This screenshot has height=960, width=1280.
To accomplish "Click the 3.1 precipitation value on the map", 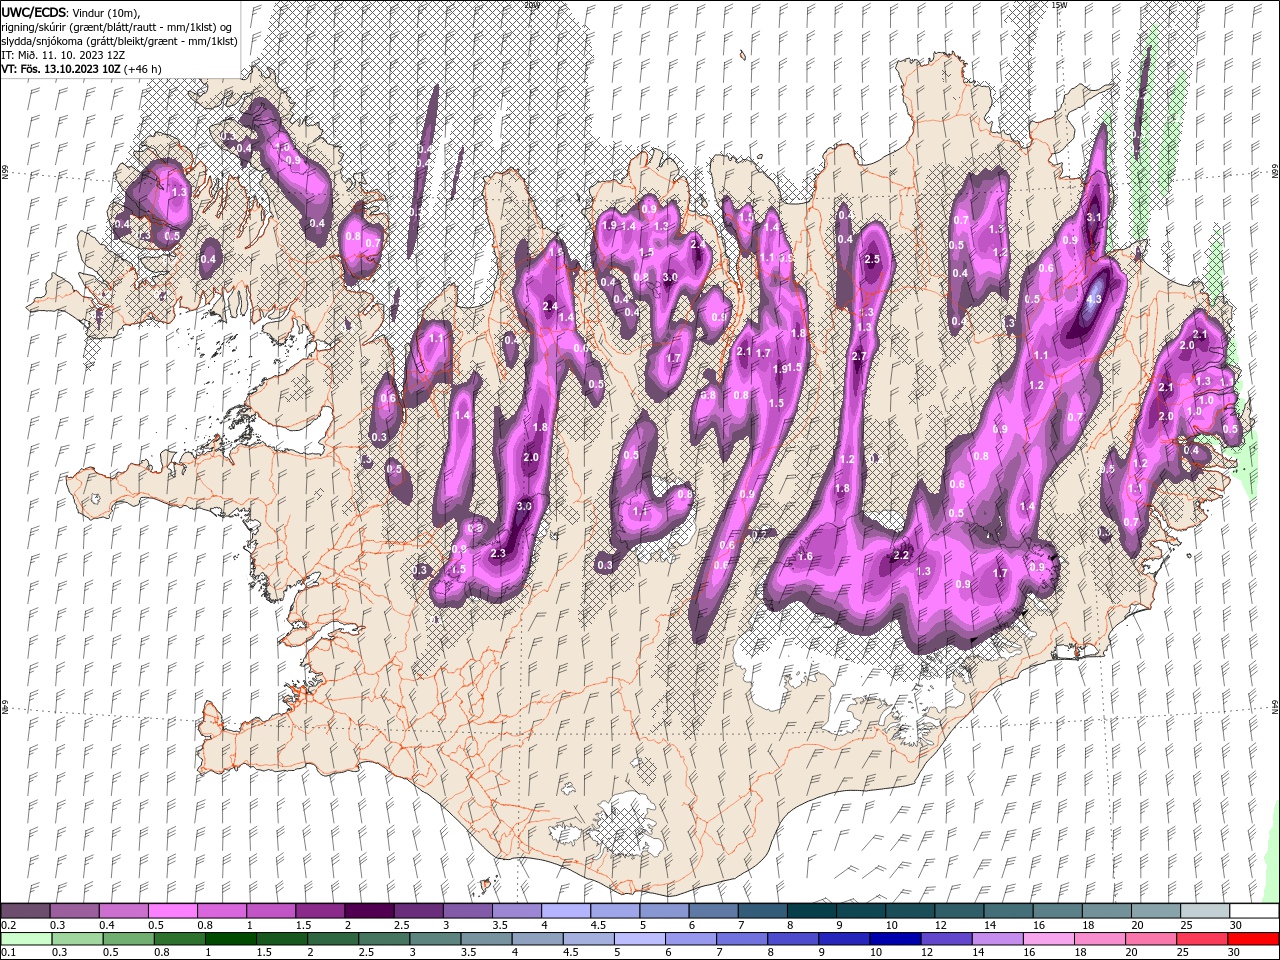I will pyautogui.click(x=1093, y=217).
